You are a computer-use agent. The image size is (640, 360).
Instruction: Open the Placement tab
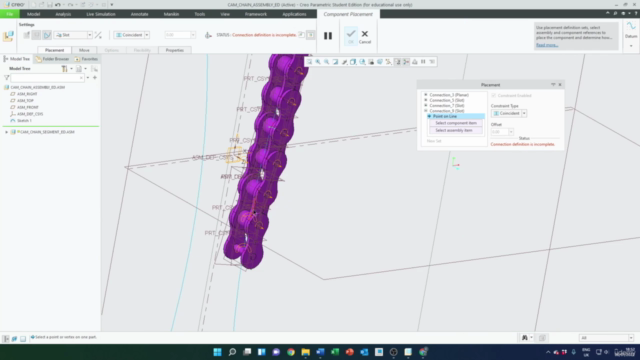click(x=54, y=50)
